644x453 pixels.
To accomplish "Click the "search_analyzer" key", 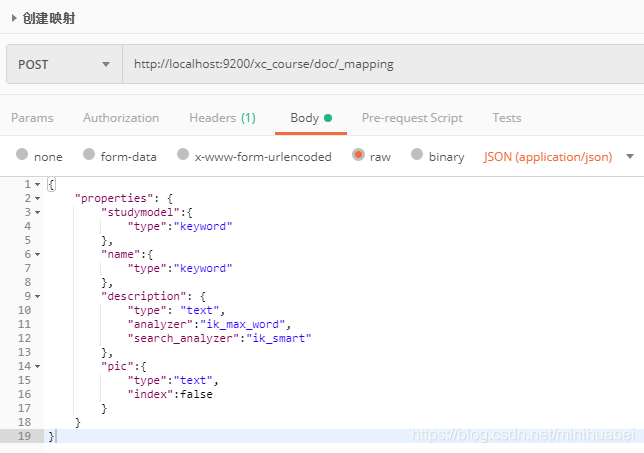I will [x=183, y=338].
